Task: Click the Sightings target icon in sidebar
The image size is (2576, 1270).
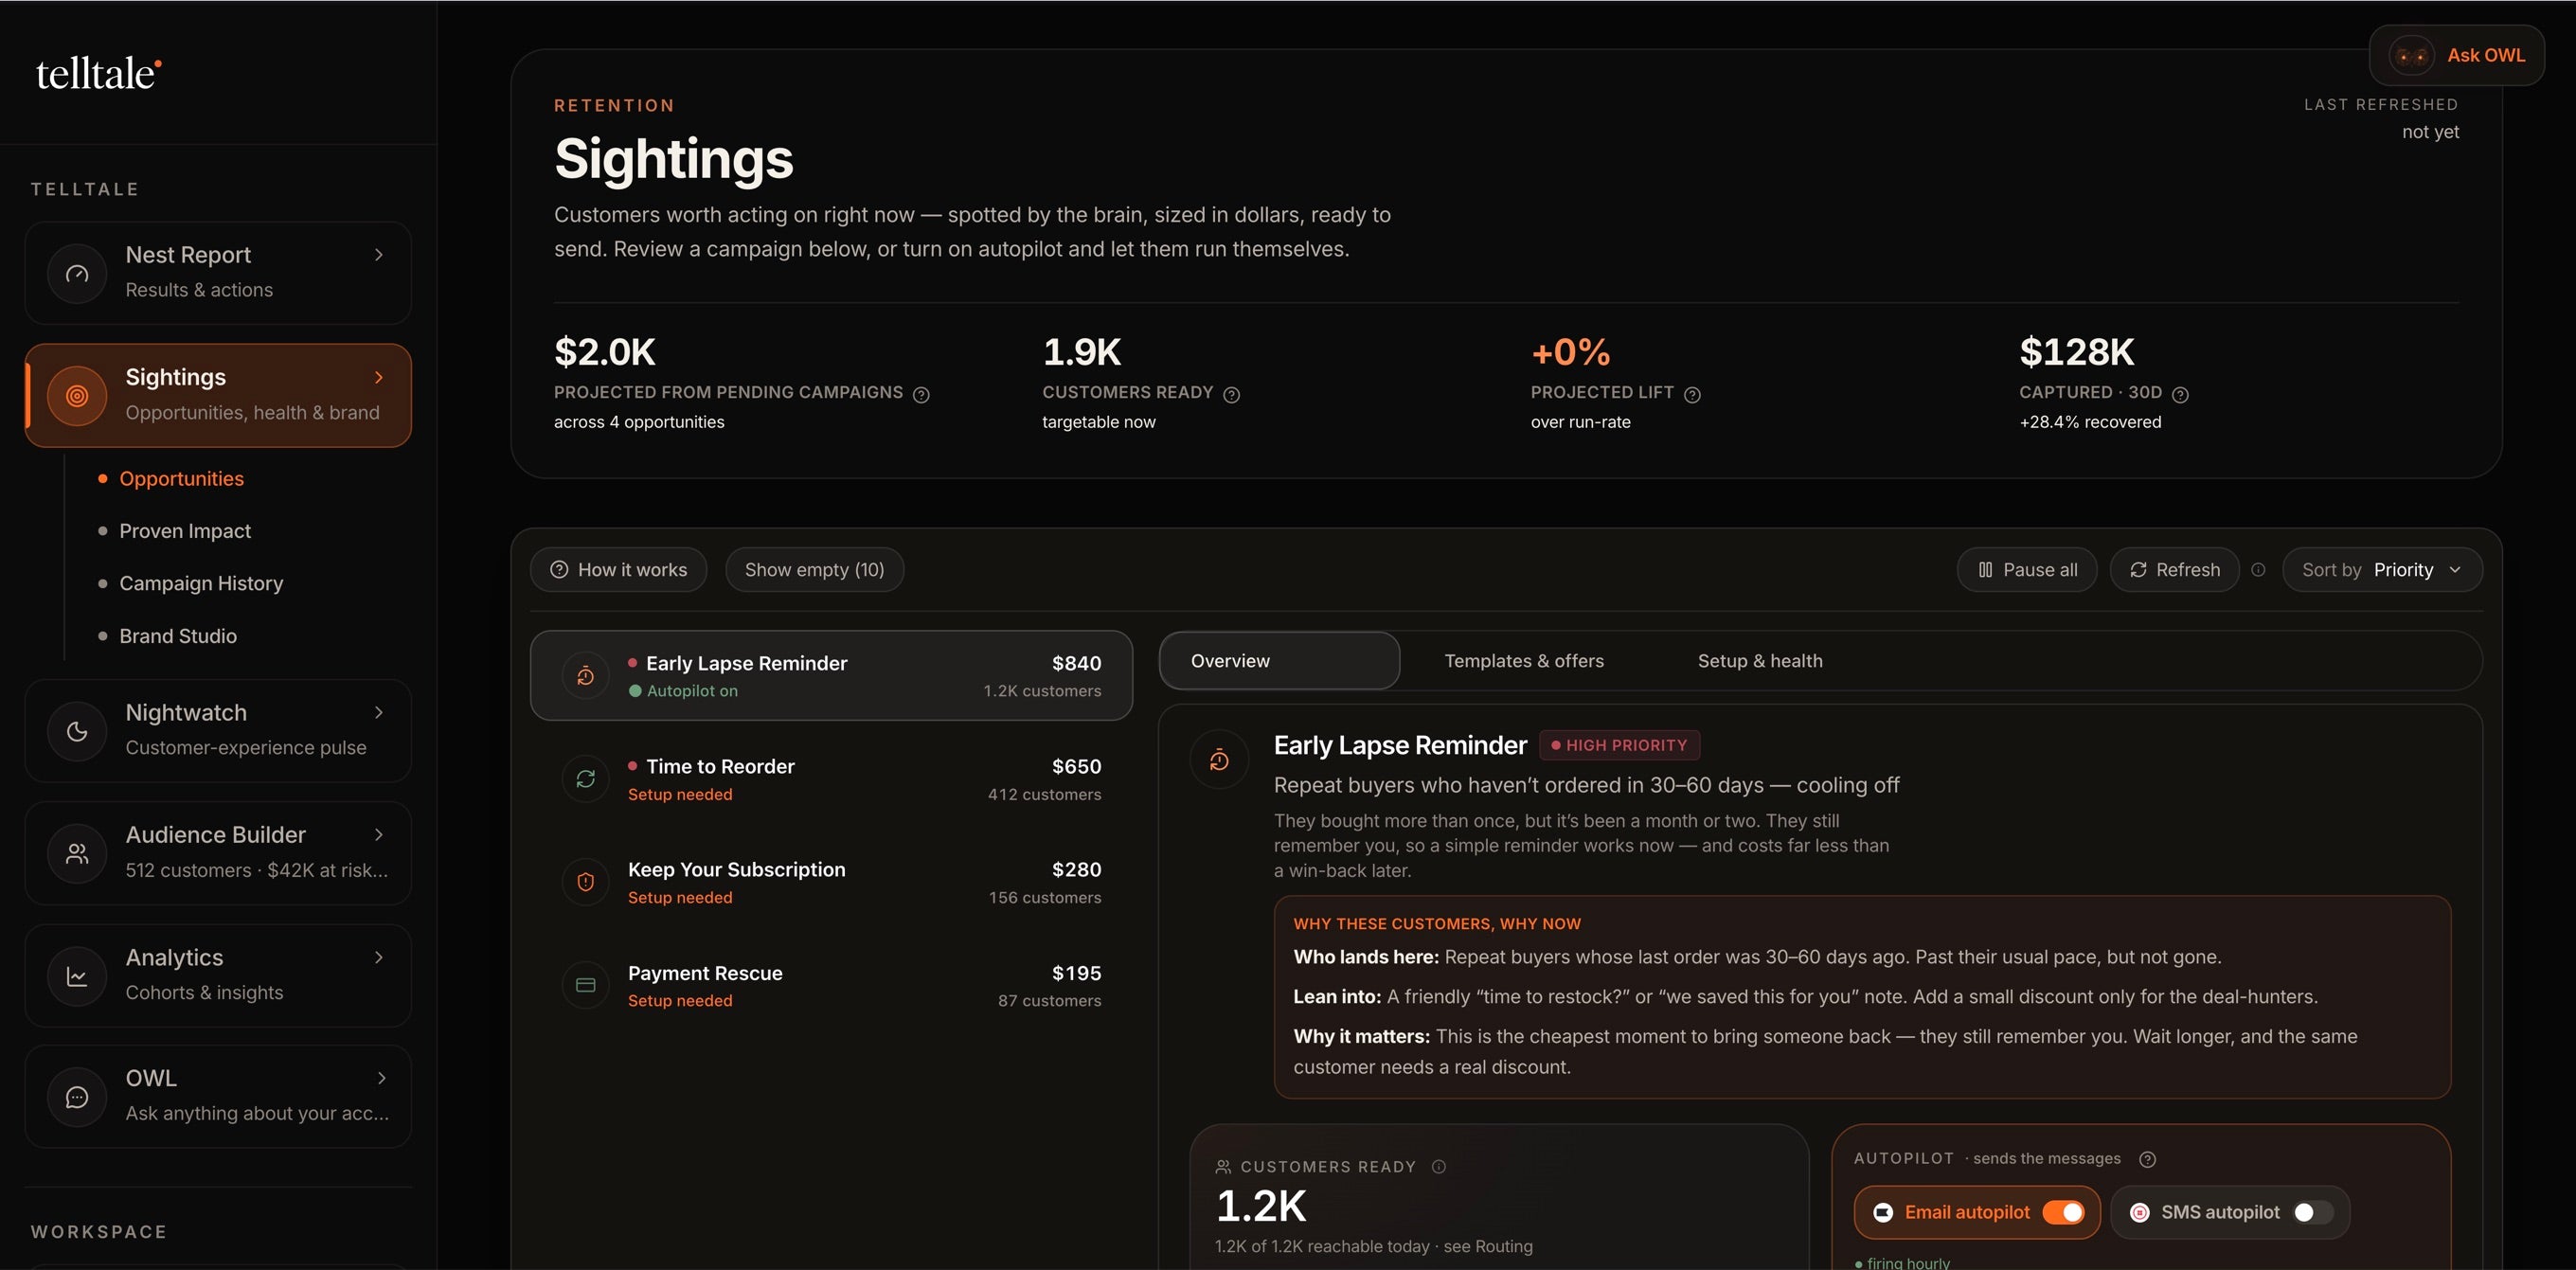Action: tap(77, 396)
